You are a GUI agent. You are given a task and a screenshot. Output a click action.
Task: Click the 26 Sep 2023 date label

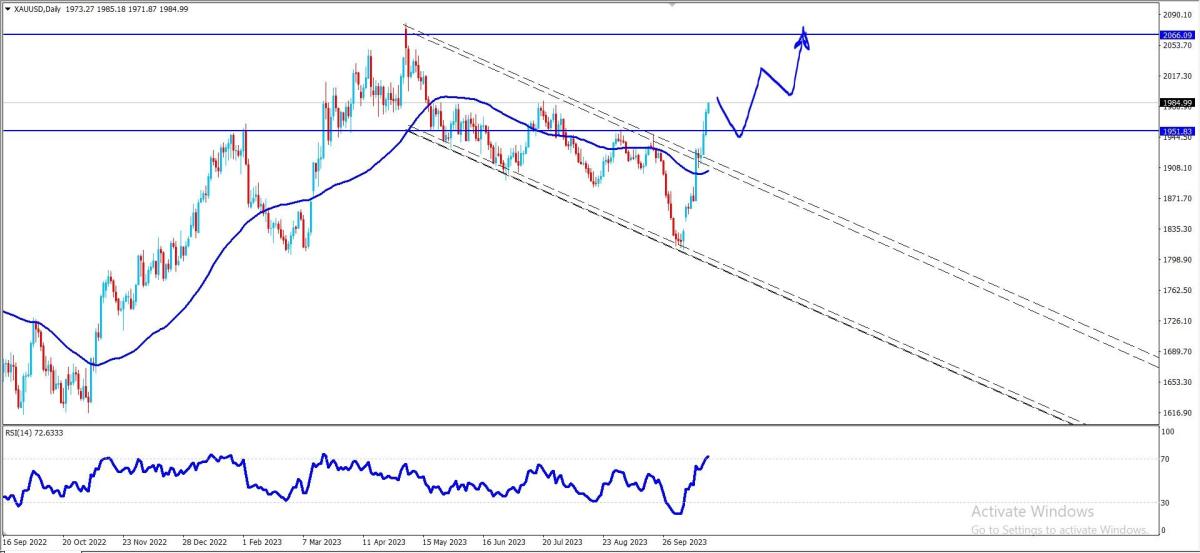tap(685, 542)
